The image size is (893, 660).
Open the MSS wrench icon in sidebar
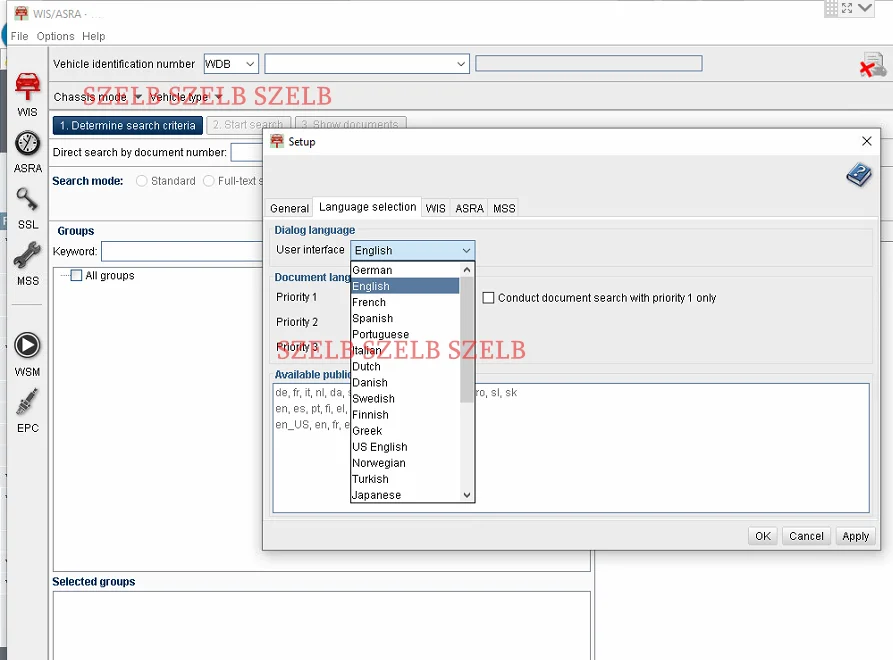[27, 255]
